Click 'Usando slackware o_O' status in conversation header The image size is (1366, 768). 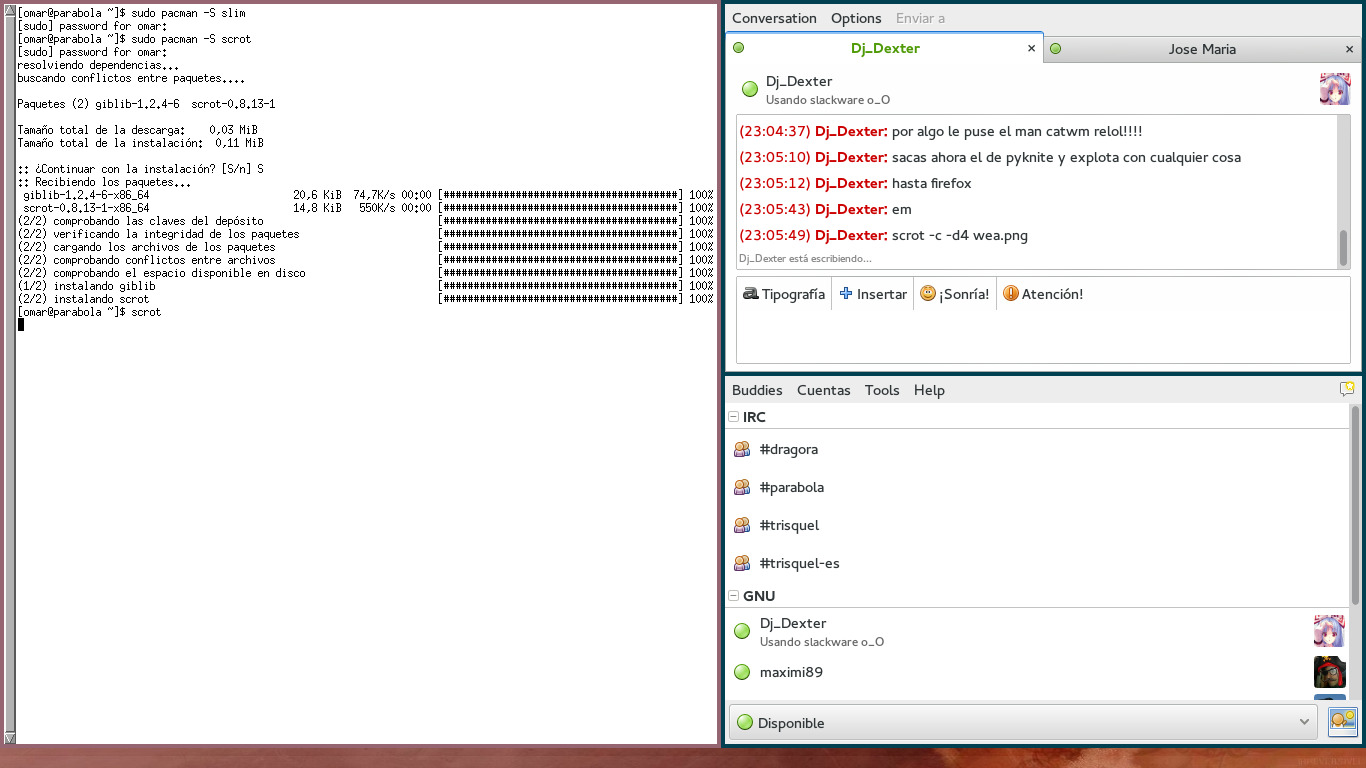[828, 100]
